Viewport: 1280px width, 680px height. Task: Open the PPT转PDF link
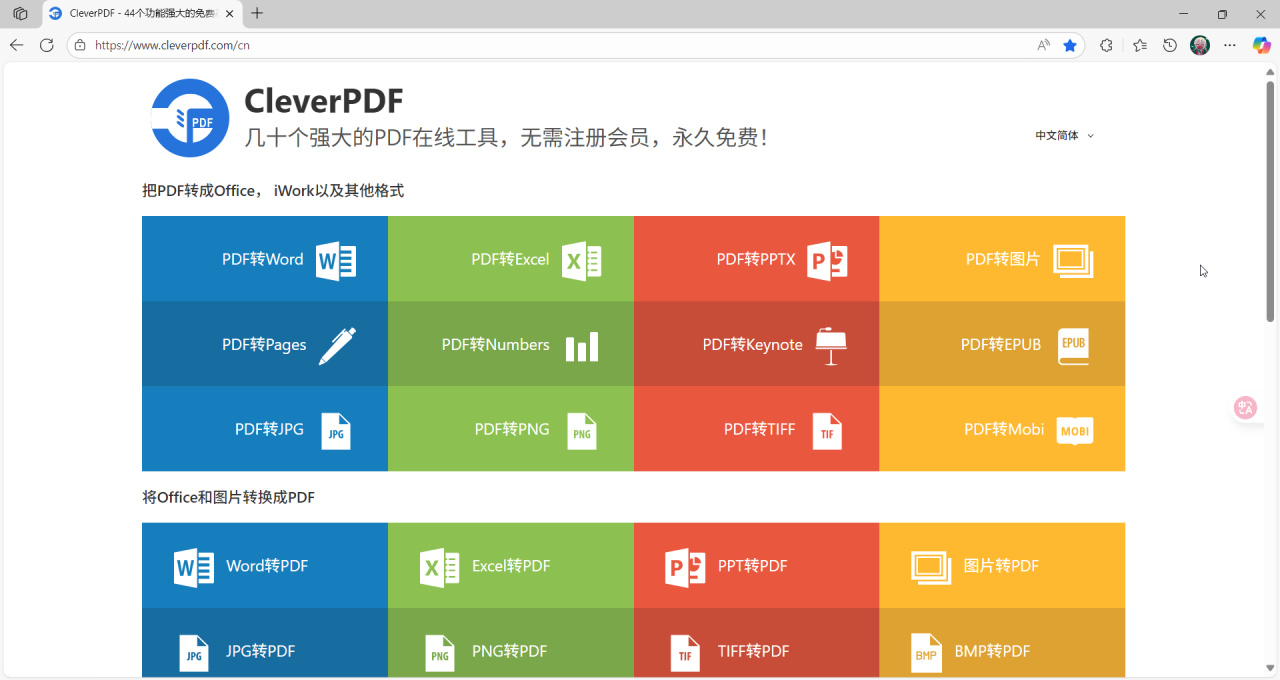coord(757,566)
